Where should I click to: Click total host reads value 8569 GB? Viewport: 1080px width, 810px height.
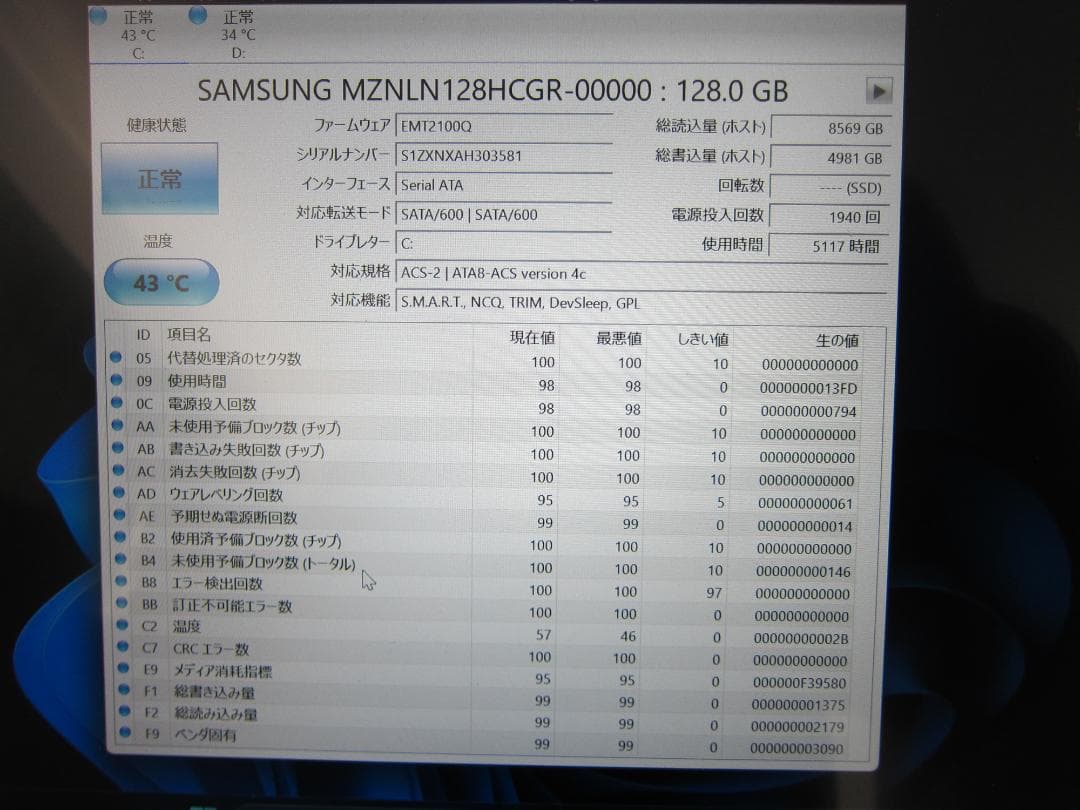click(830, 128)
